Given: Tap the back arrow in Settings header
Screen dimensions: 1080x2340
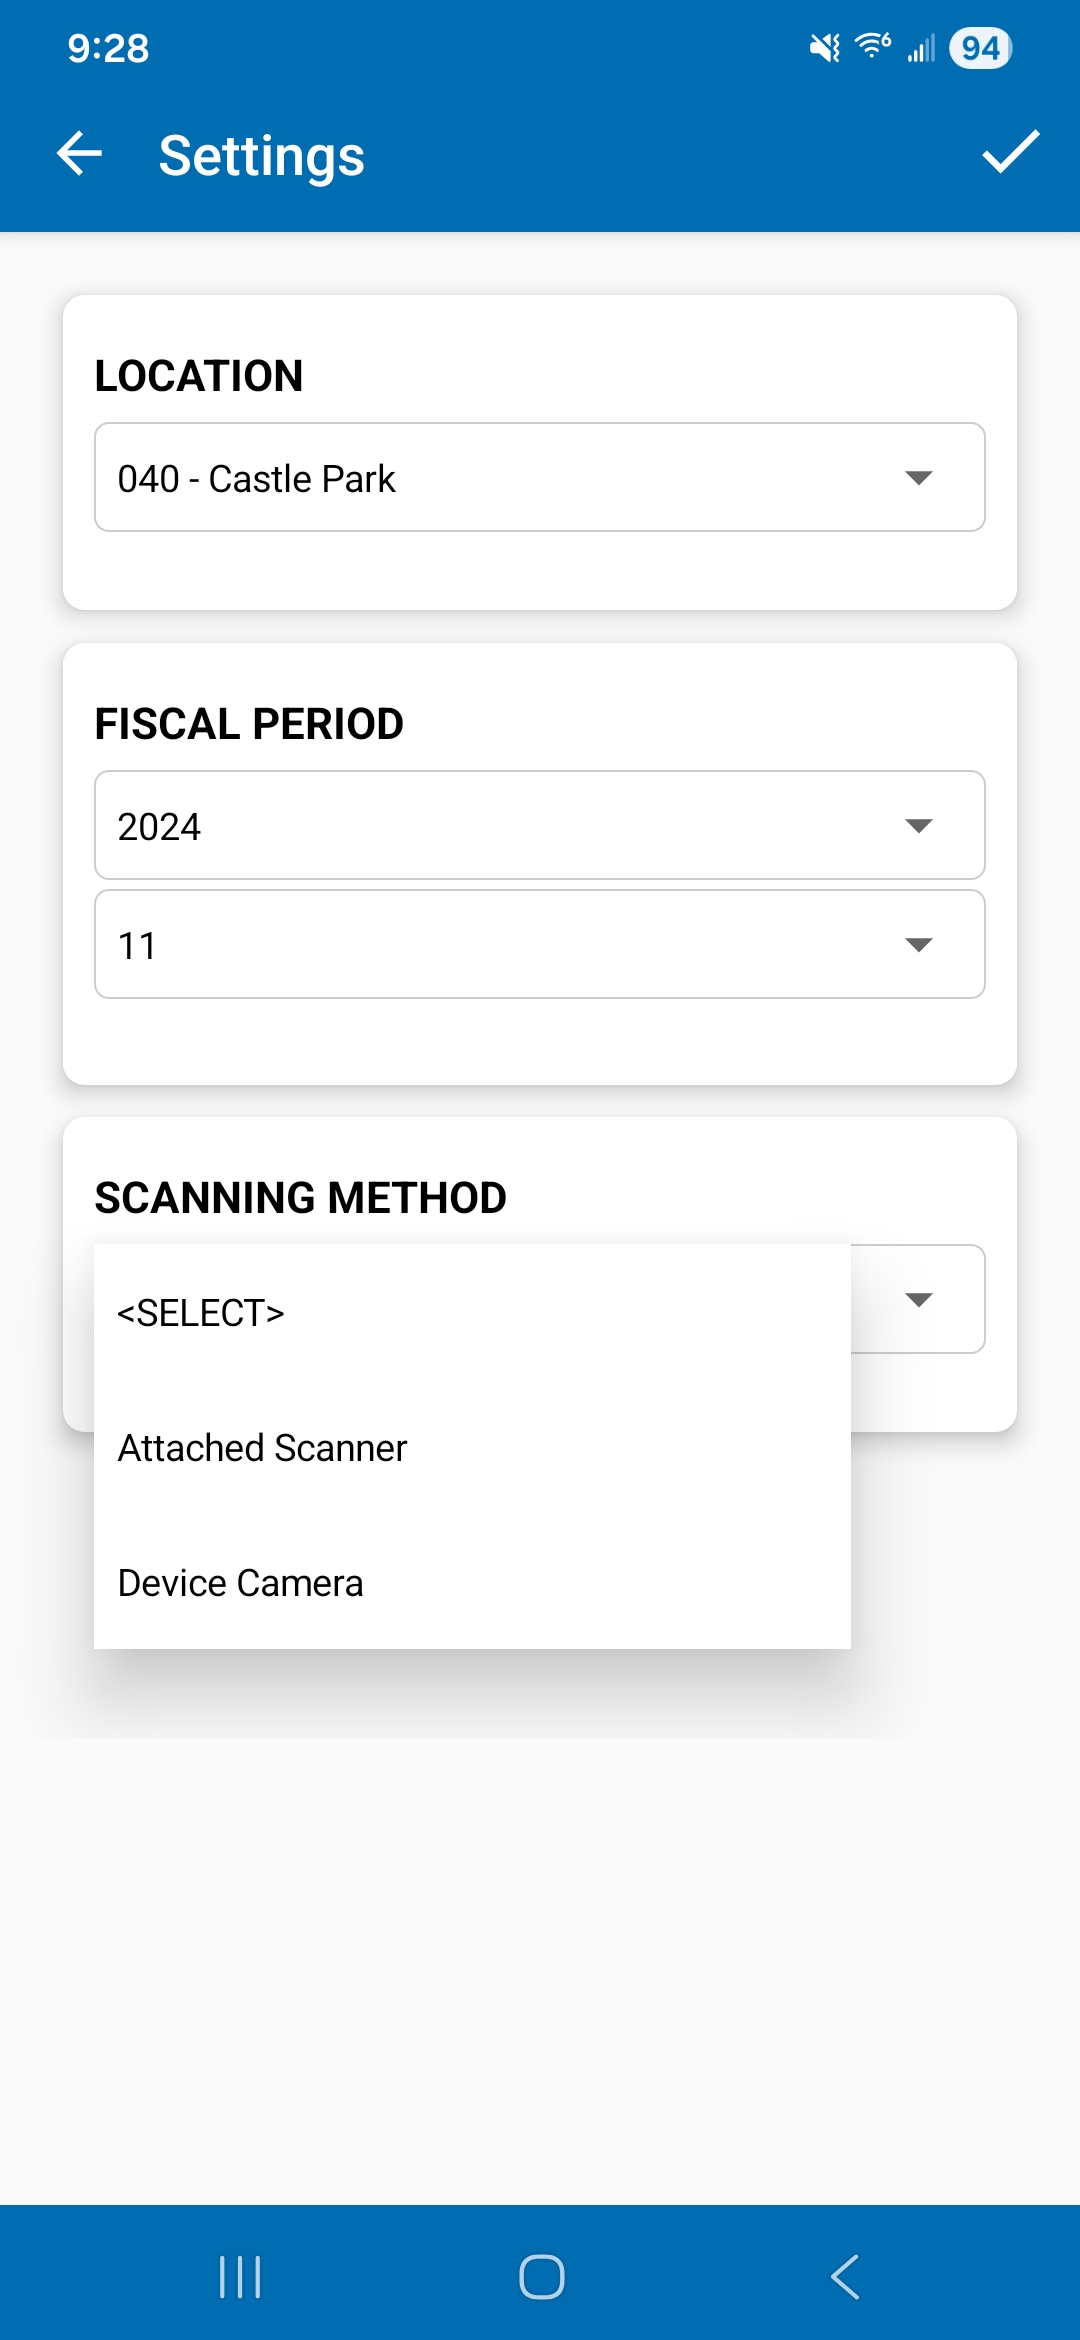Looking at the screenshot, I should click(x=80, y=154).
